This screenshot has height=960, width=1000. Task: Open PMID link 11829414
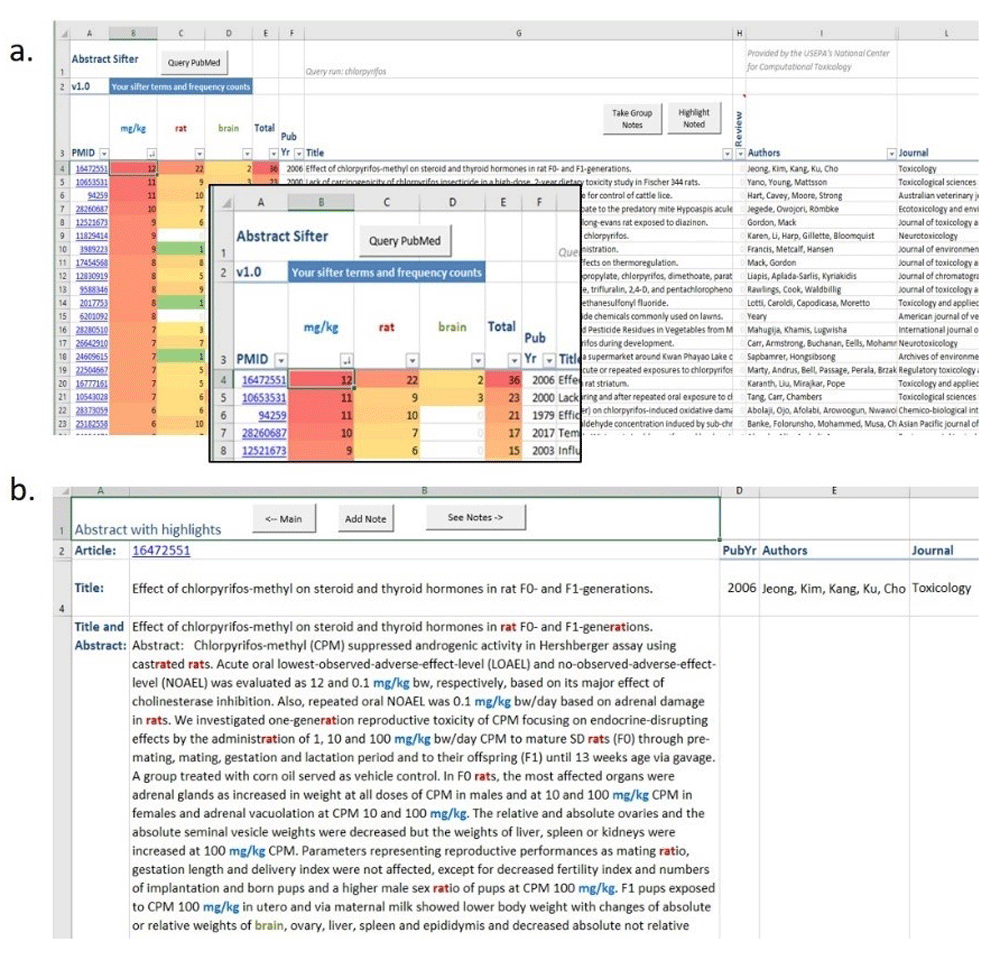92,236
